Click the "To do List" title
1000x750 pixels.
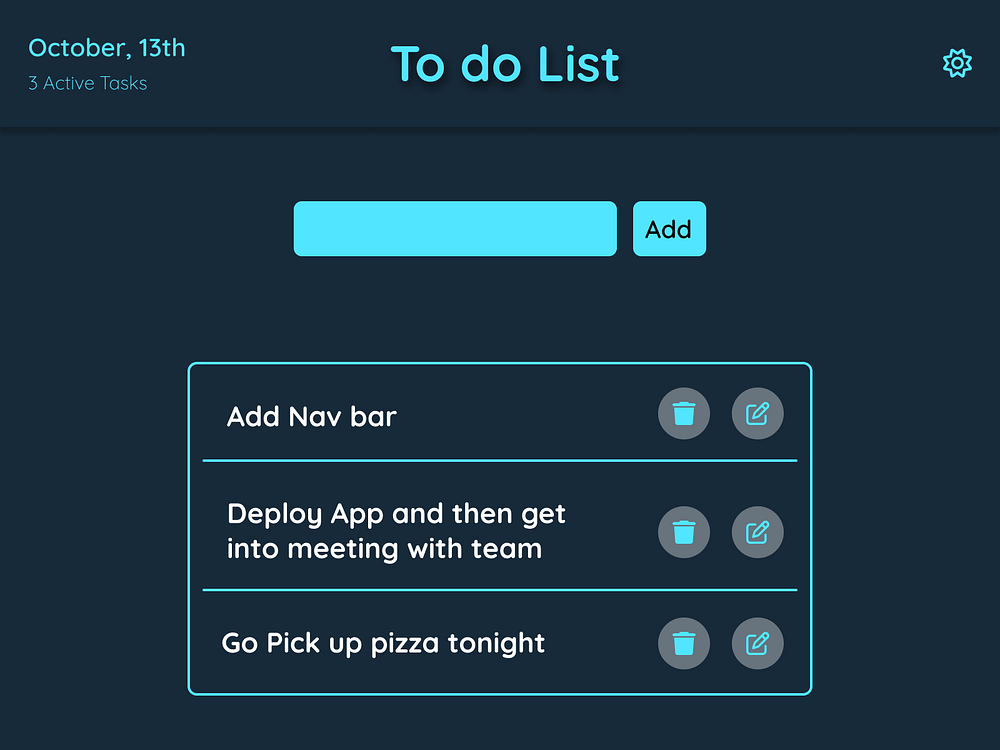pyautogui.click(x=506, y=64)
